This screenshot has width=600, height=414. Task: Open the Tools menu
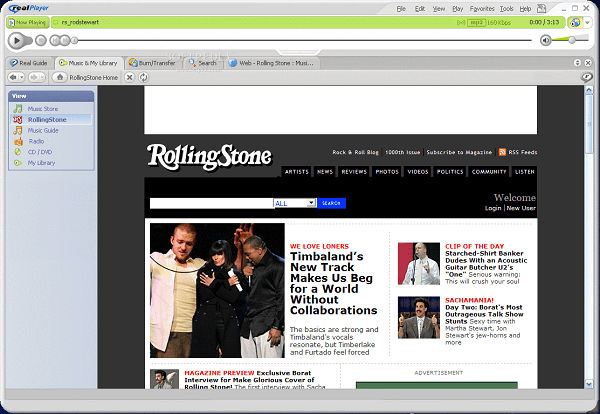(506, 8)
